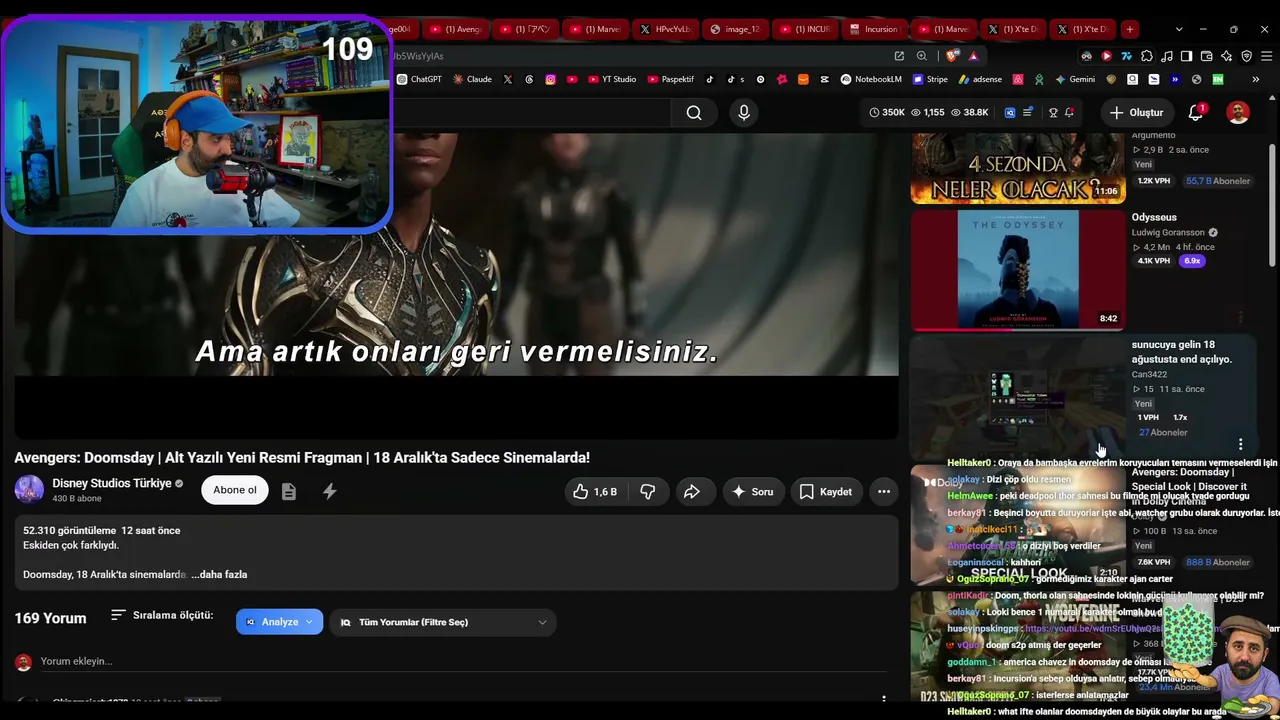Click the zoom magnifier in address bar
The width and height of the screenshot is (1280, 720).
pyautogui.click(x=921, y=56)
